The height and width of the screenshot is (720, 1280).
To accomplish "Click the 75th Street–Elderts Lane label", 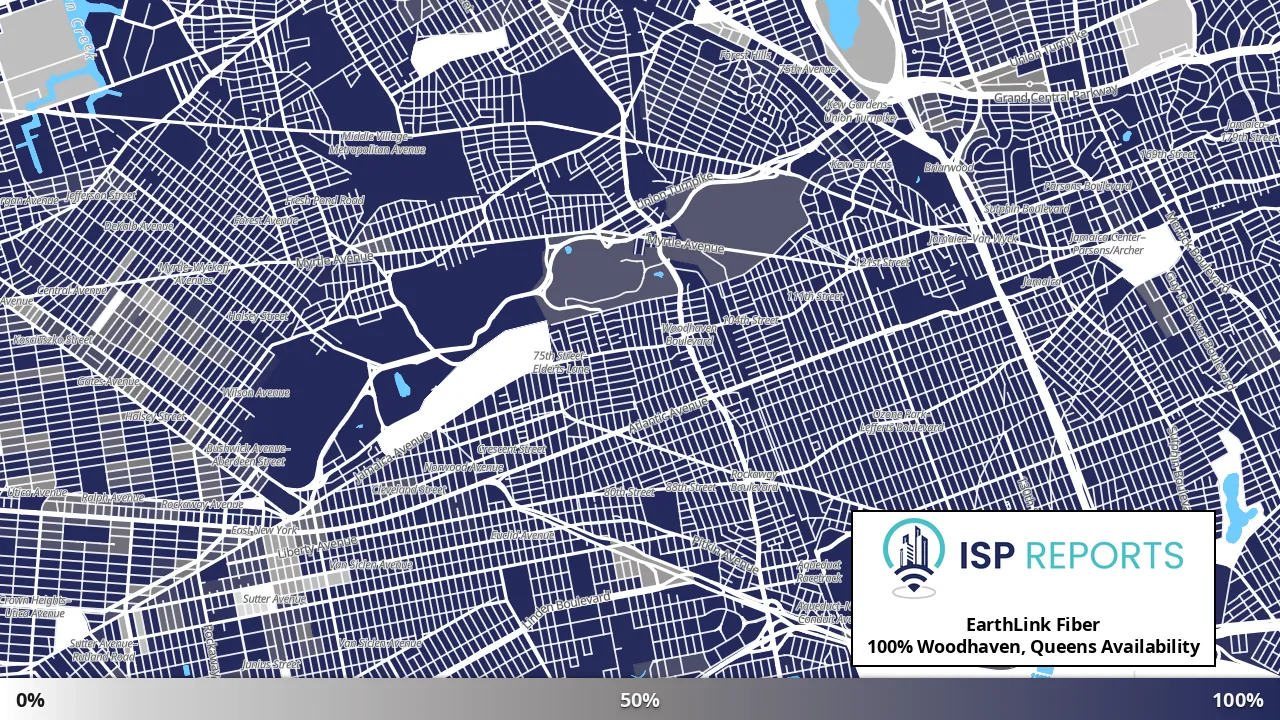I will (560, 362).
